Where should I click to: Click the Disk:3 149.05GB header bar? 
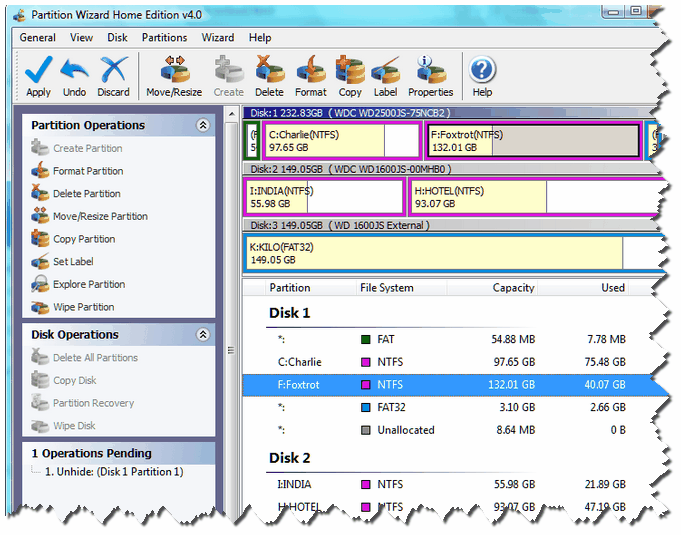[x=452, y=225]
